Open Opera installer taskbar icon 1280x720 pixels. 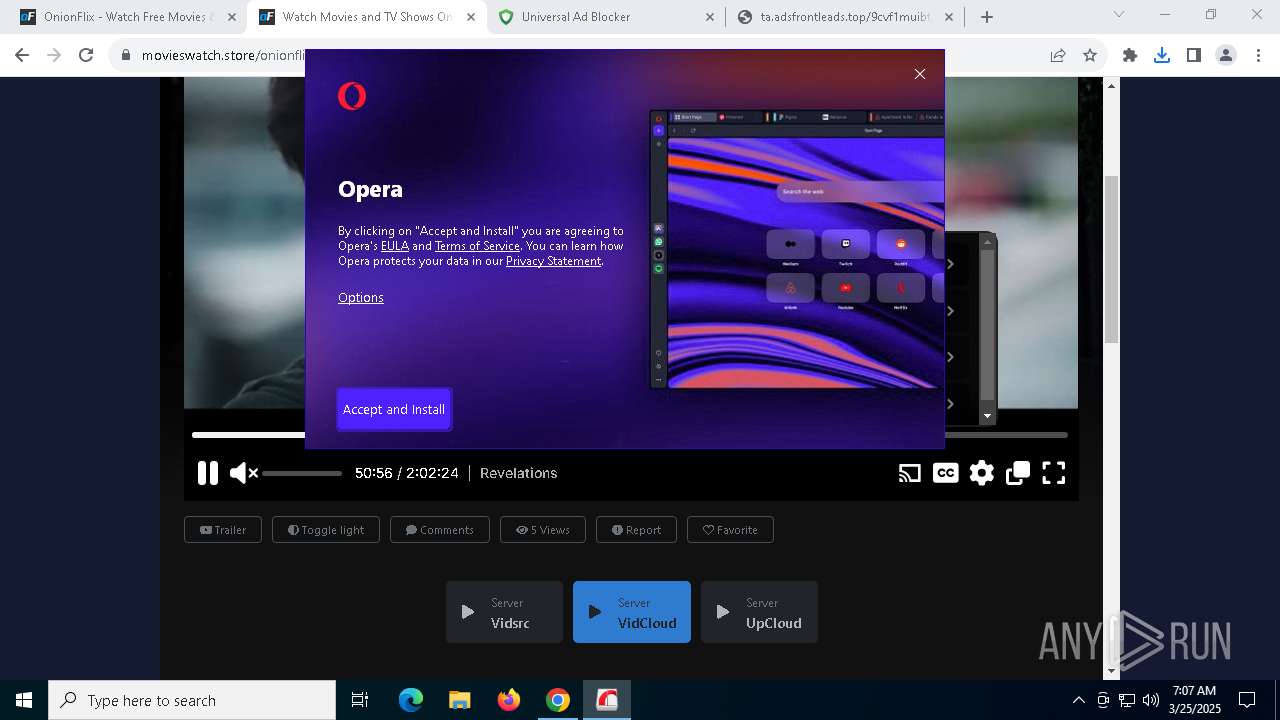point(607,700)
